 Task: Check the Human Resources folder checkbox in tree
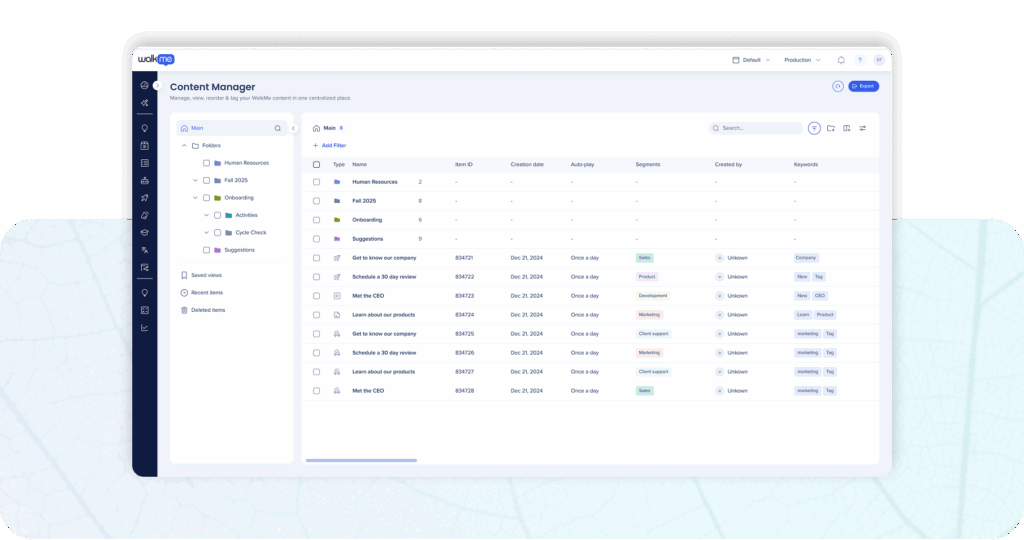tap(206, 163)
